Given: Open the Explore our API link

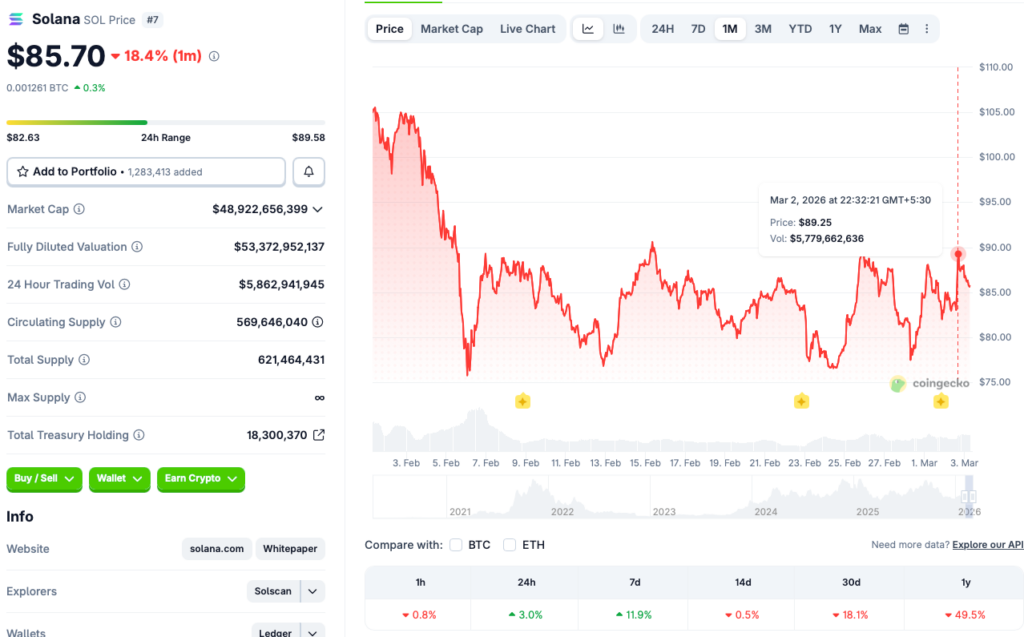Looking at the screenshot, I should click(x=987, y=545).
